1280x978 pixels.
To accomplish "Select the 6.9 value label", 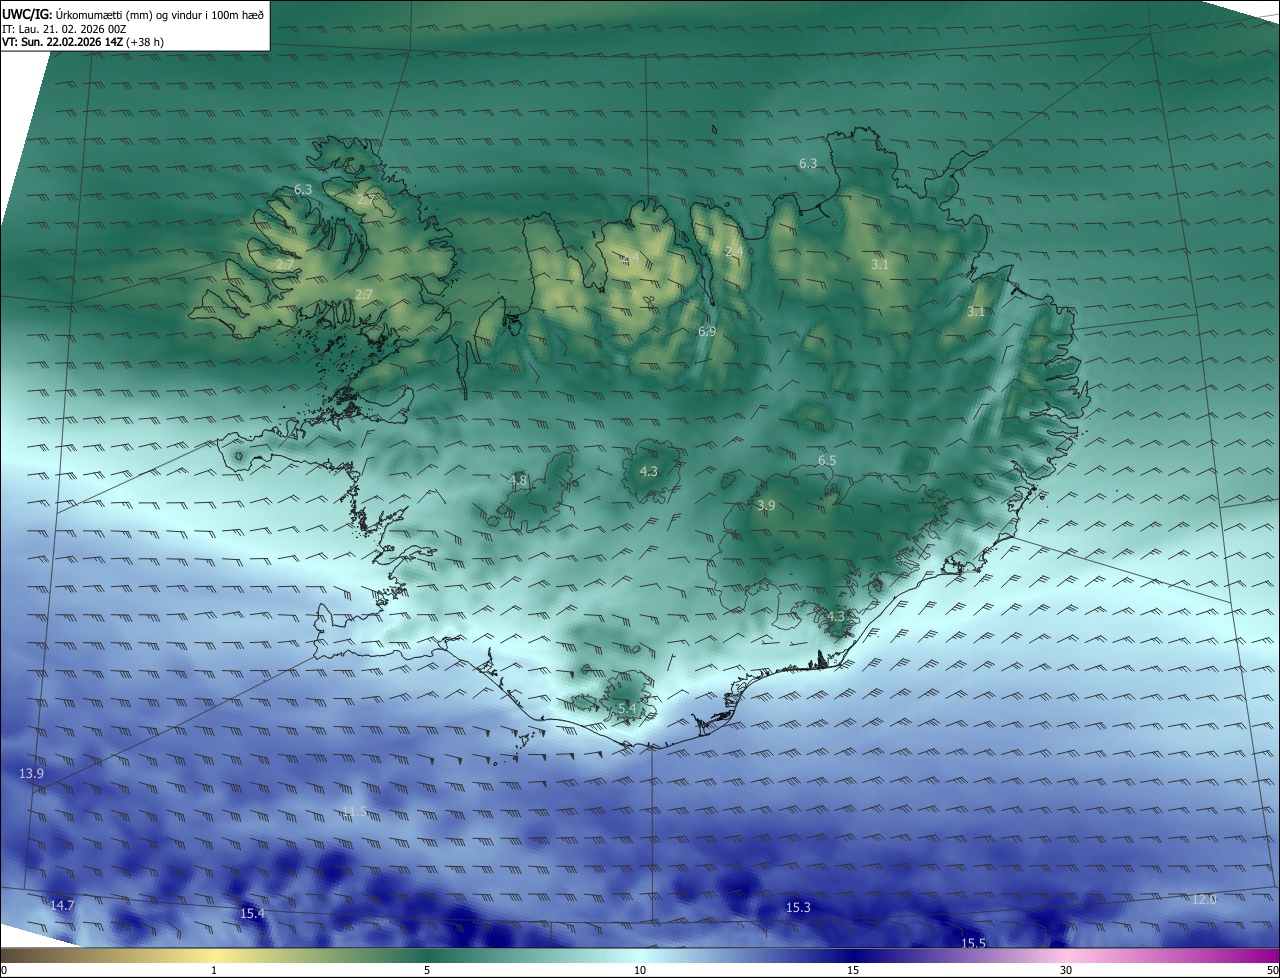I will (x=707, y=331).
